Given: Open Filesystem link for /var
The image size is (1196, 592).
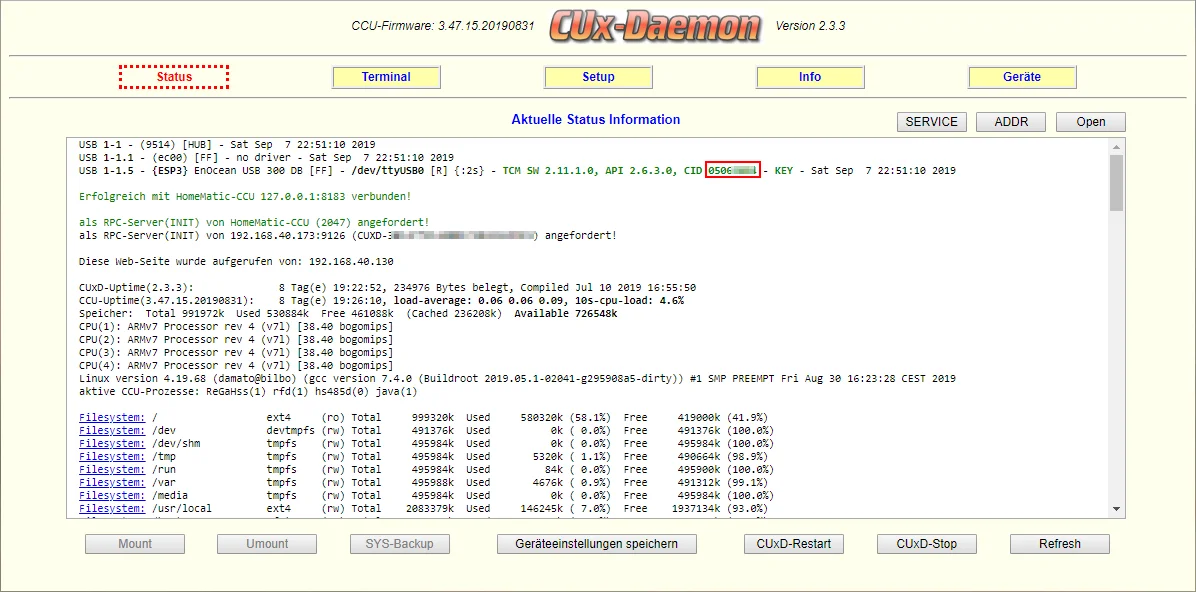Looking at the screenshot, I should 112,482.
